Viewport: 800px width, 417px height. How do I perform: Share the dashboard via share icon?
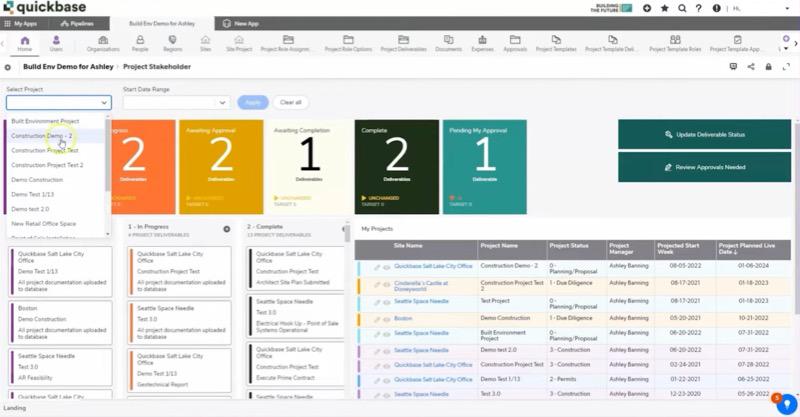751,66
